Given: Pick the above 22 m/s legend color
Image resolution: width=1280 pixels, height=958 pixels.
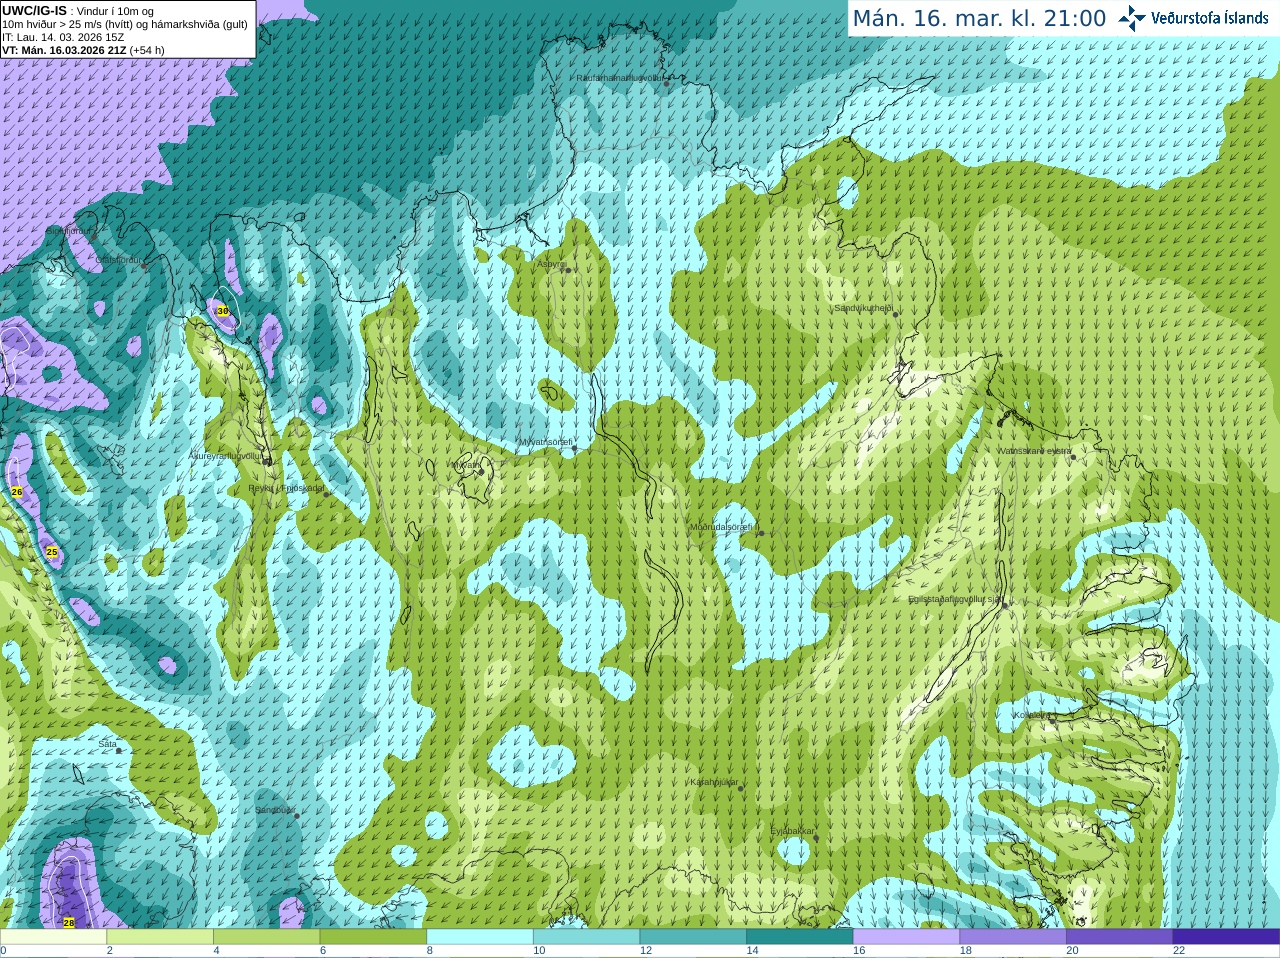Looking at the screenshot, I should [1226, 937].
